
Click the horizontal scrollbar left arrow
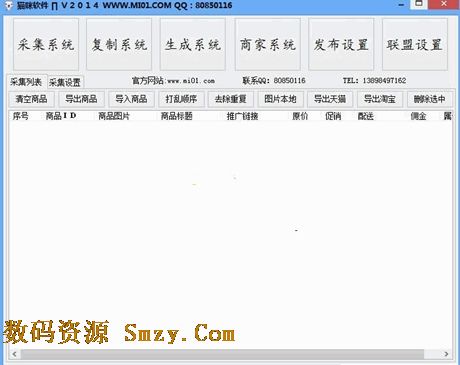point(14,354)
